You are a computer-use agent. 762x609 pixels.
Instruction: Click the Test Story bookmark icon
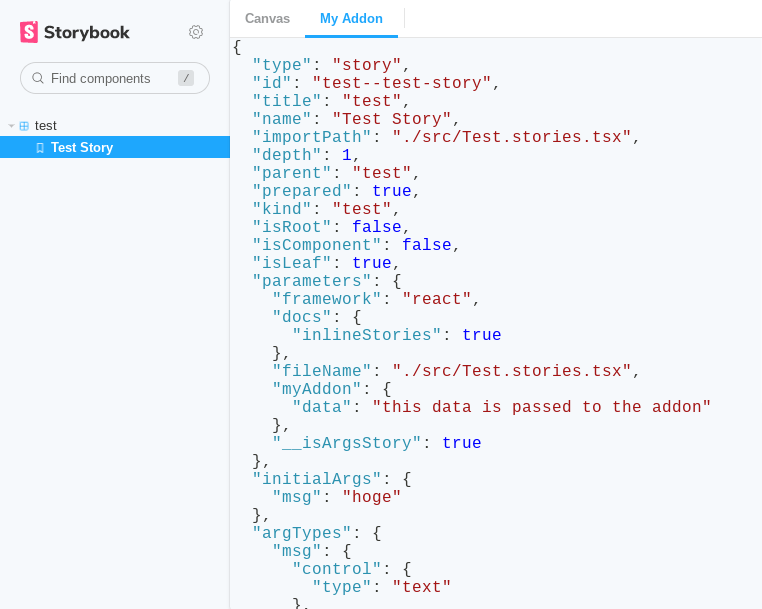[x=40, y=148]
